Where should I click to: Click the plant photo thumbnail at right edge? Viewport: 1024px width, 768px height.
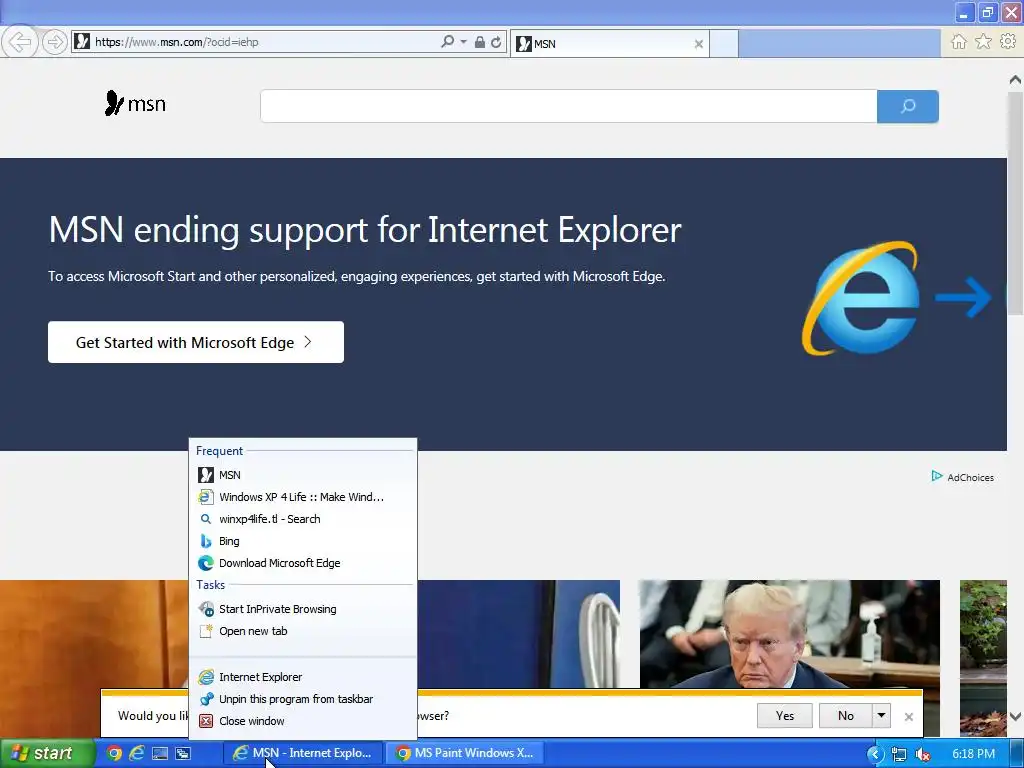[x=984, y=658]
